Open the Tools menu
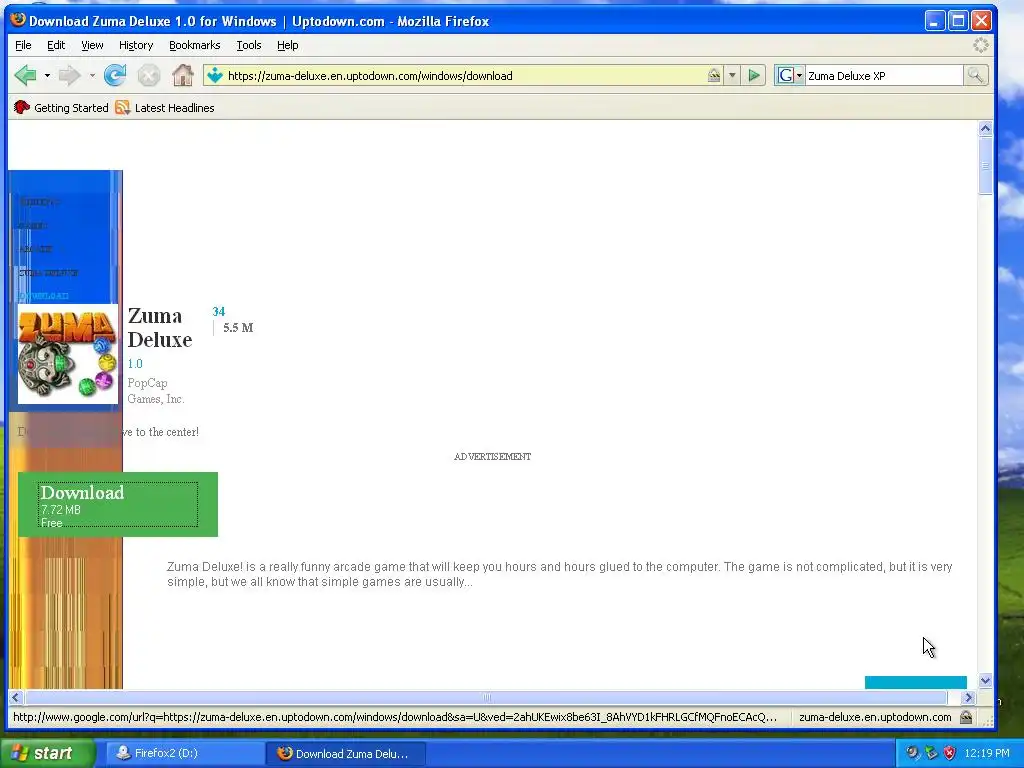This screenshot has height=768, width=1024. click(x=249, y=45)
